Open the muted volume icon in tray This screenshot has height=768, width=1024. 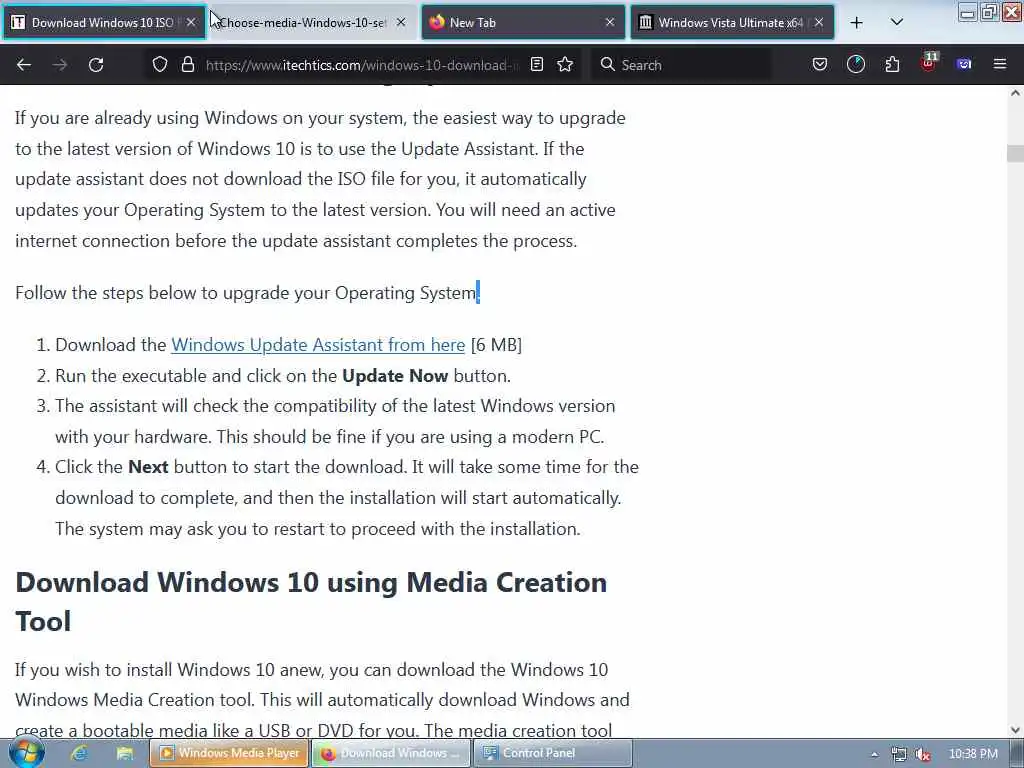pos(923,754)
